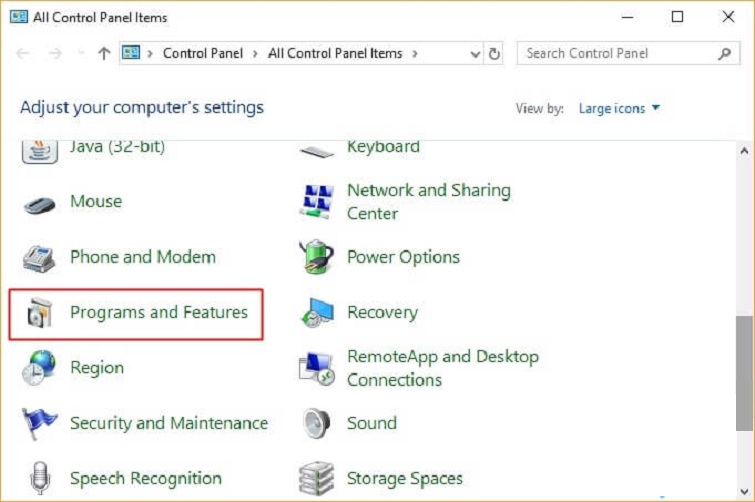
Task: Open the RemoteApp and Desktop Connections link
Action: click(x=442, y=368)
